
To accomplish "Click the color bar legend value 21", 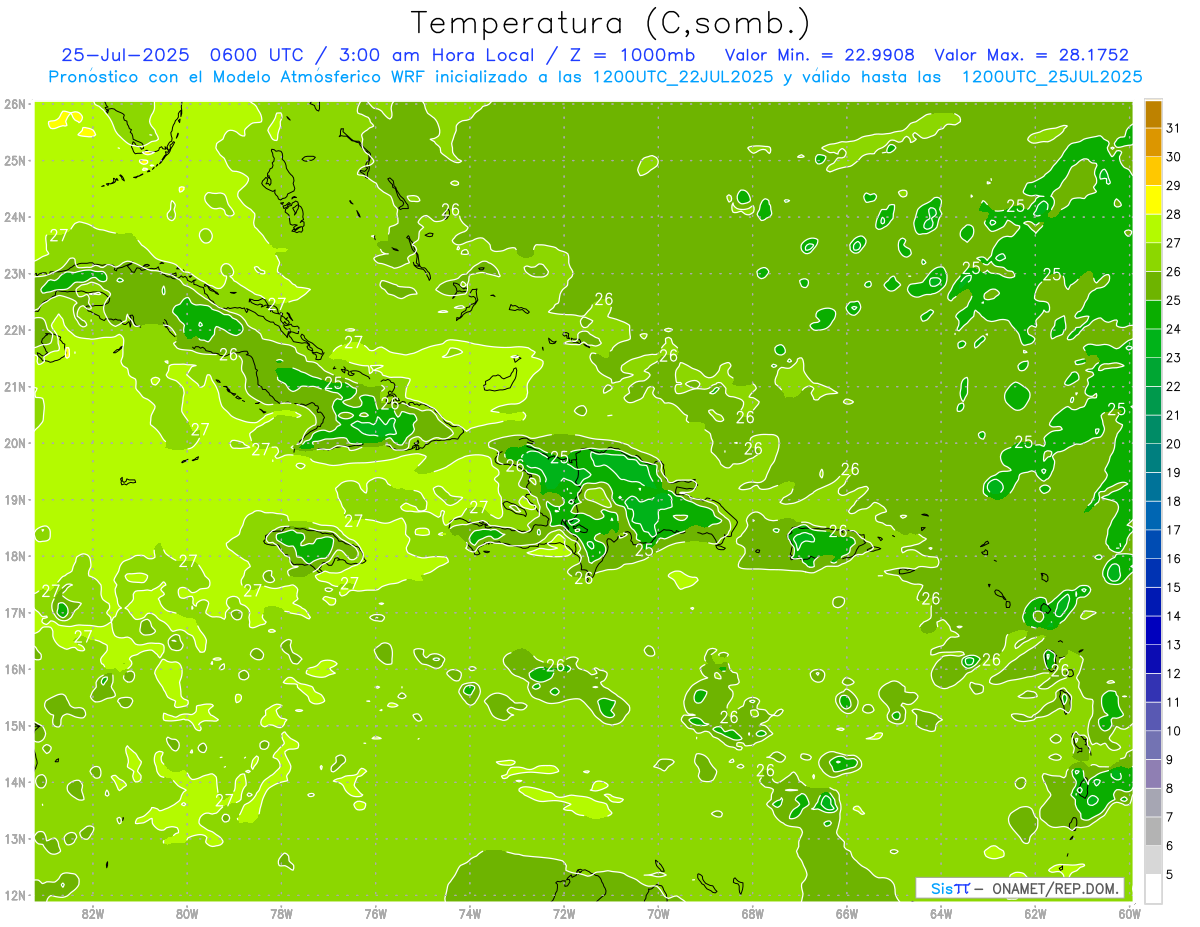I will click(x=1174, y=415).
